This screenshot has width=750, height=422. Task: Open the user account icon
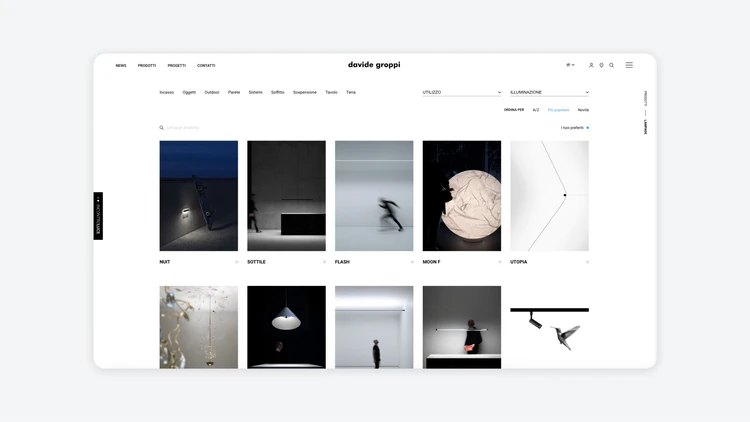coord(591,65)
